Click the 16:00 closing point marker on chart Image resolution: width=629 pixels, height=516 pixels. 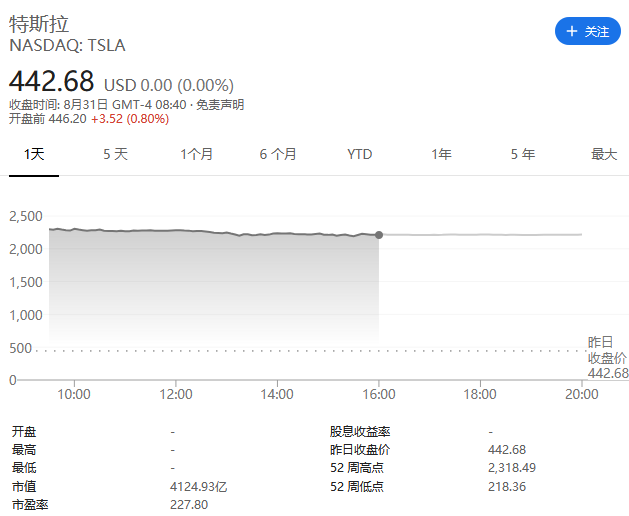(x=379, y=235)
